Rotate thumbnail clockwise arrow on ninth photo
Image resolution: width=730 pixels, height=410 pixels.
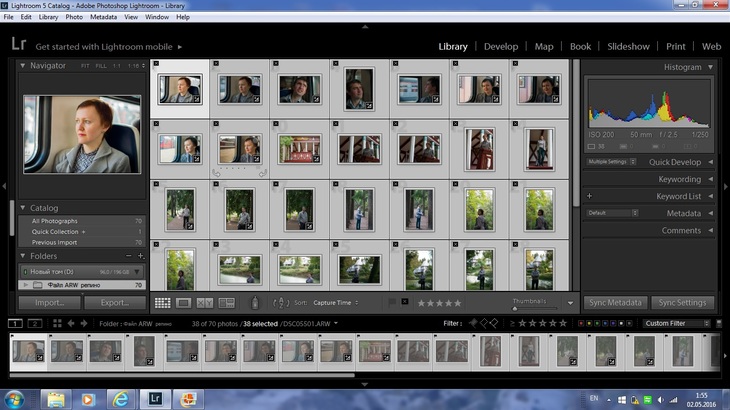point(263,173)
